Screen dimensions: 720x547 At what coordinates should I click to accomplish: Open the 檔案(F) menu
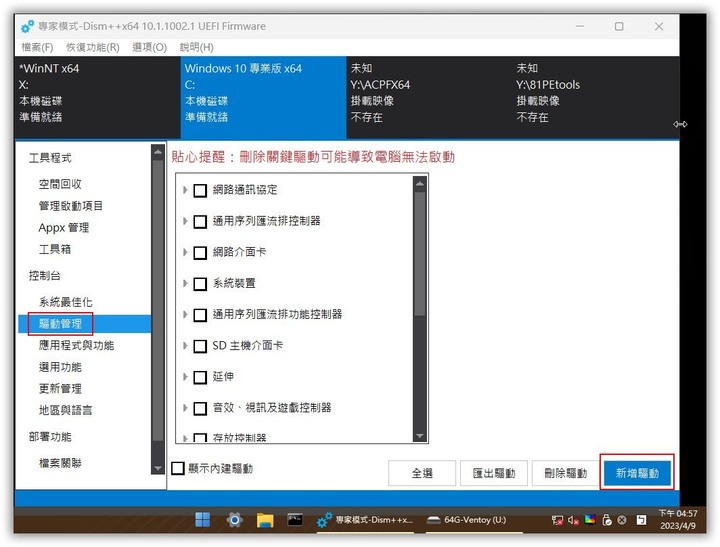point(37,47)
